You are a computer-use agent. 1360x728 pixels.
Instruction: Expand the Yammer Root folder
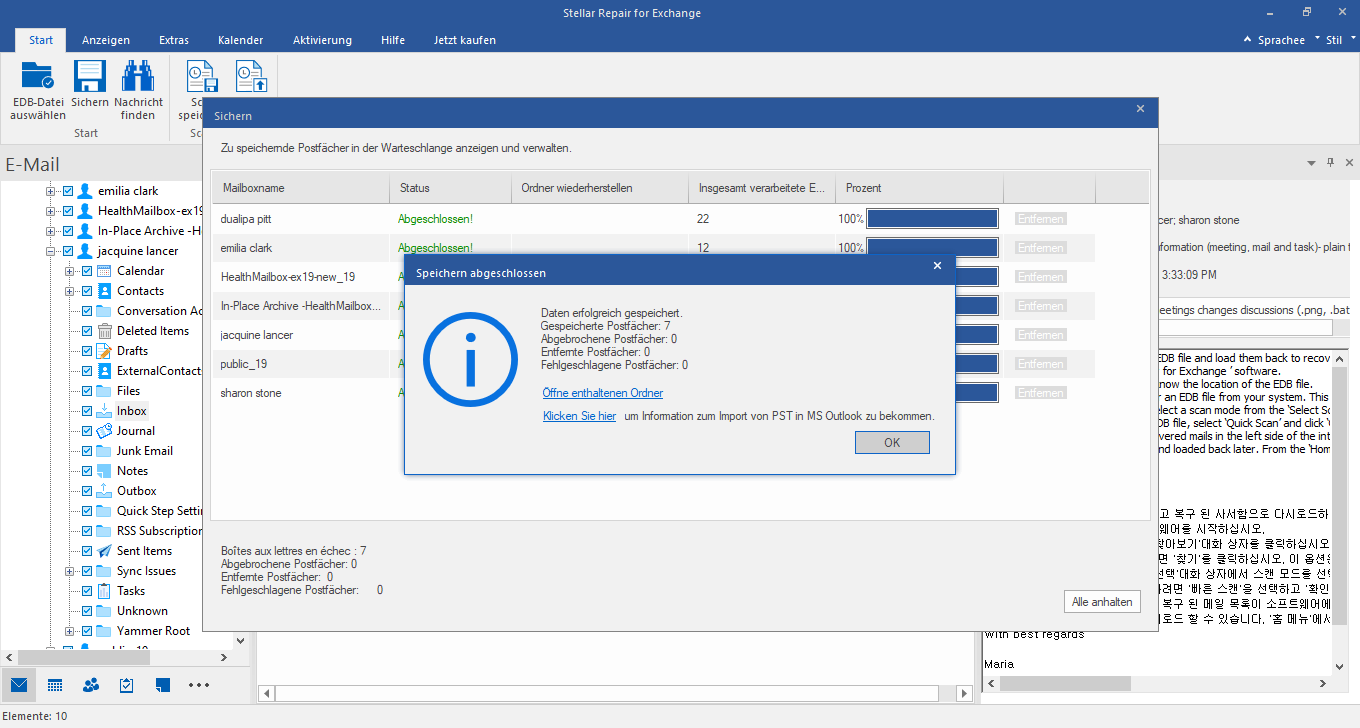pyautogui.click(x=69, y=631)
